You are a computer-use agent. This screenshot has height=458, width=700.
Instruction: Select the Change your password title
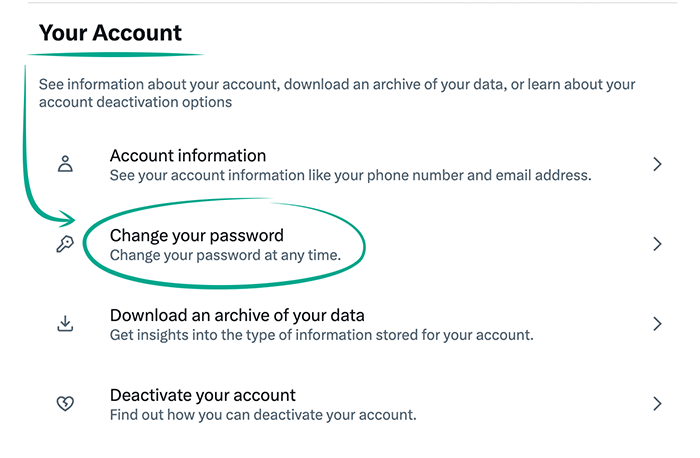(x=197, y=236)
